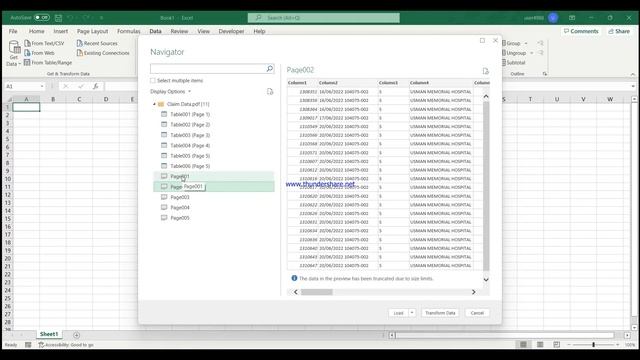The width and height of the screenshot is (640, 360).
Task: Open the Review tab
Action: (x=179, y=31)
